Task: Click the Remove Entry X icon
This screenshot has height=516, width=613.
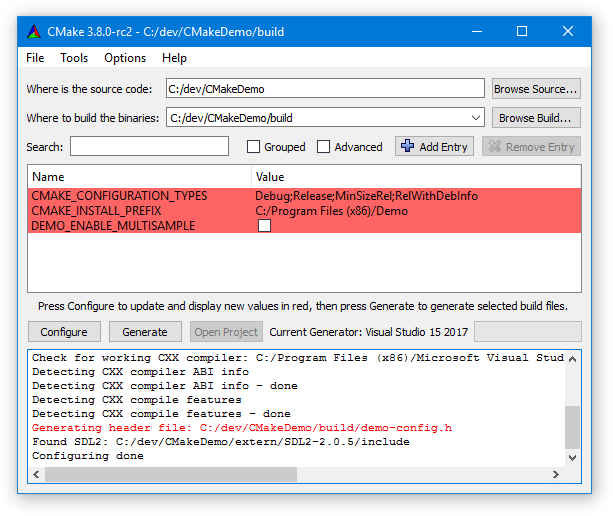Action: click(493, 147)
